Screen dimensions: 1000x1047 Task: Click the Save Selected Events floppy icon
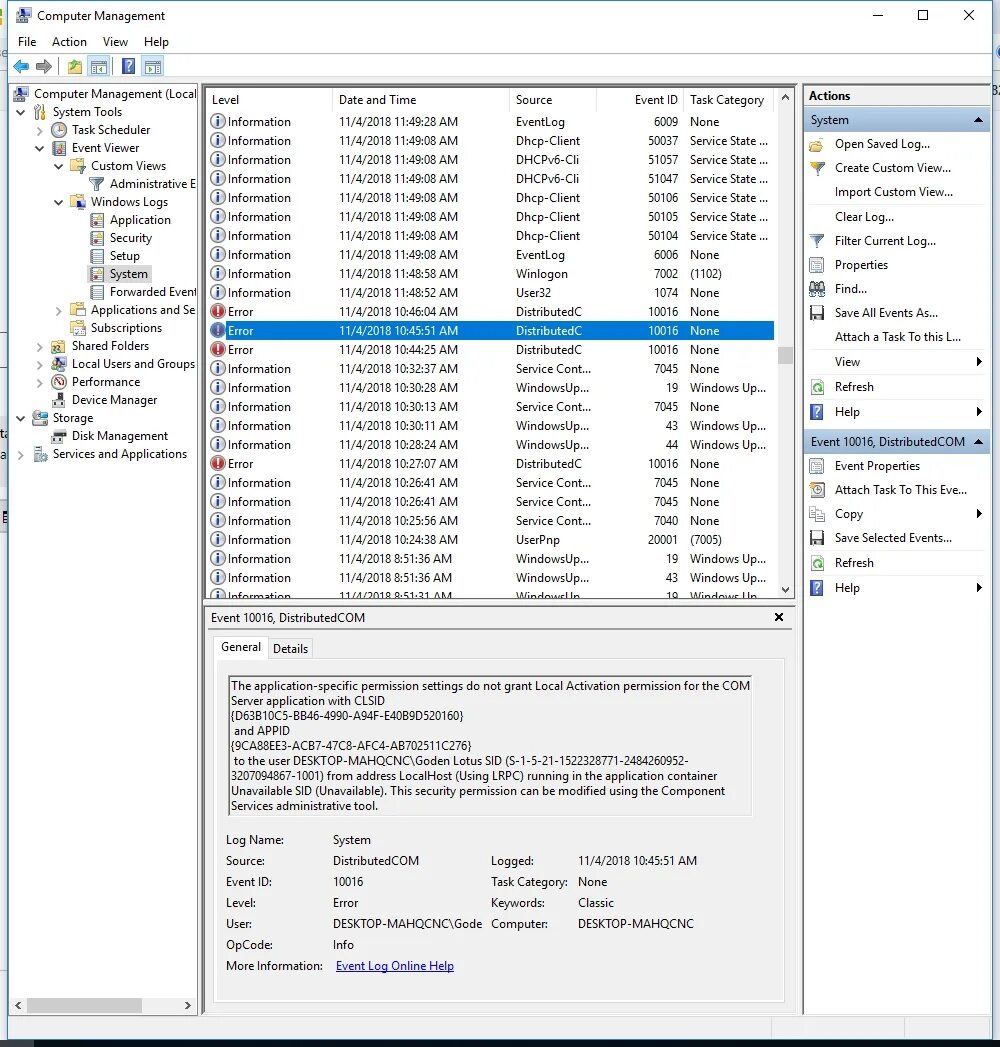coord(816,538)
